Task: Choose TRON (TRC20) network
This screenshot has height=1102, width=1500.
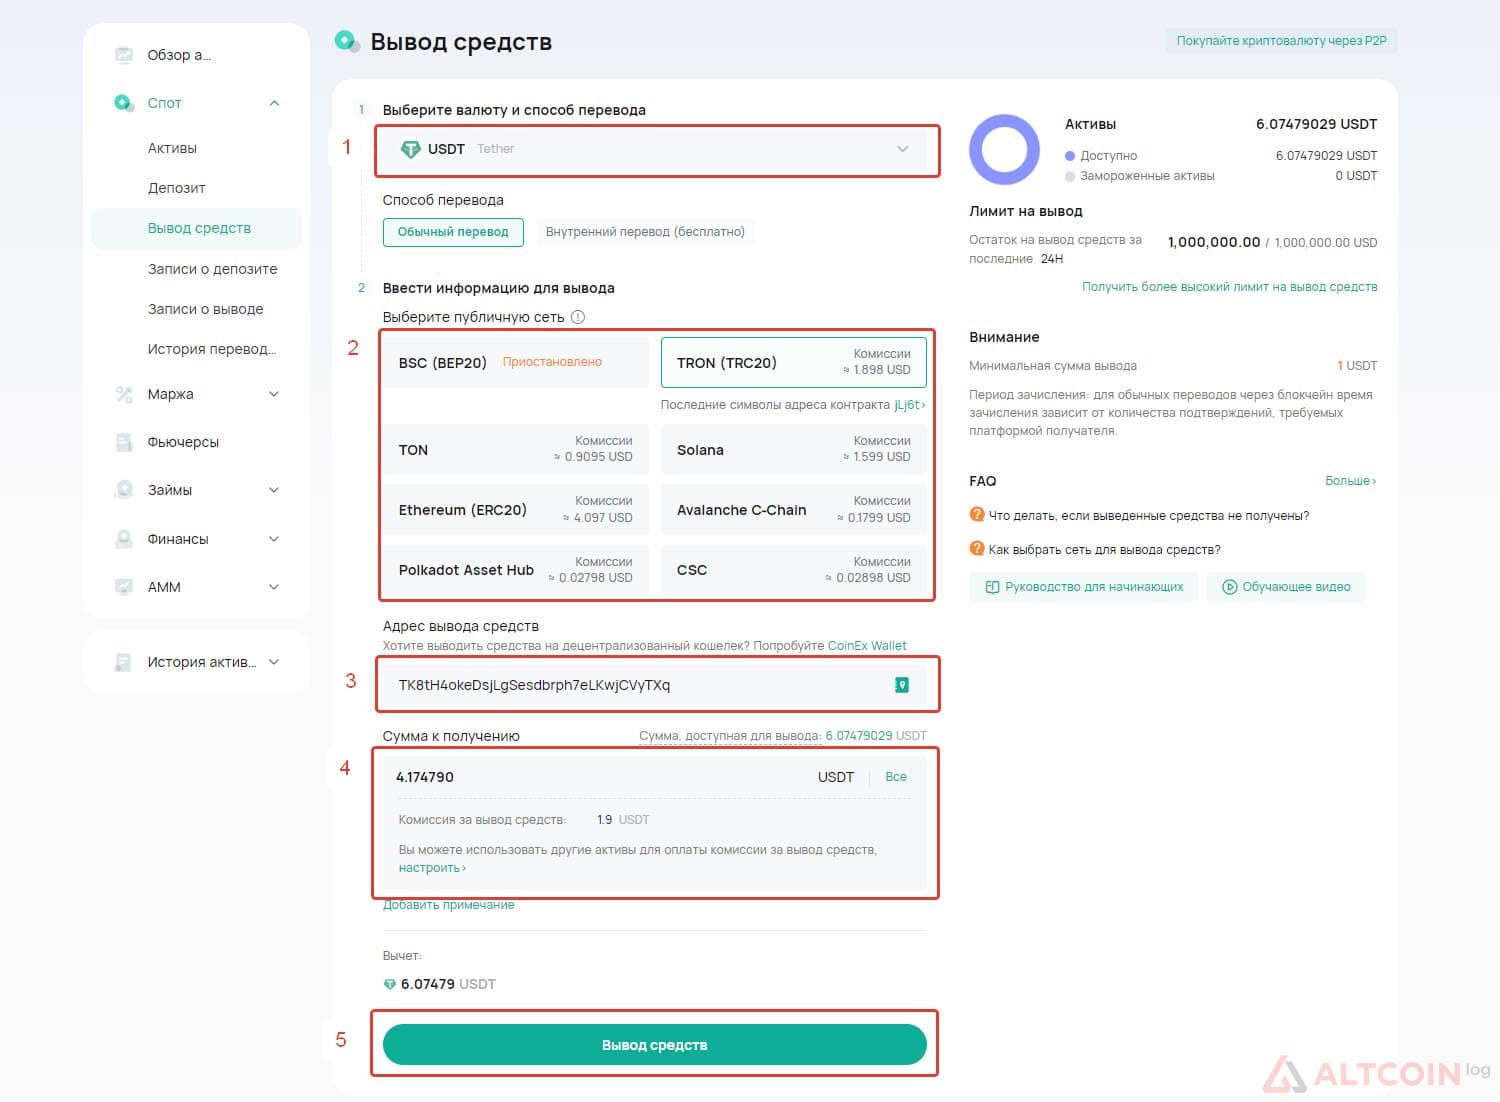Action: point(794,362)
